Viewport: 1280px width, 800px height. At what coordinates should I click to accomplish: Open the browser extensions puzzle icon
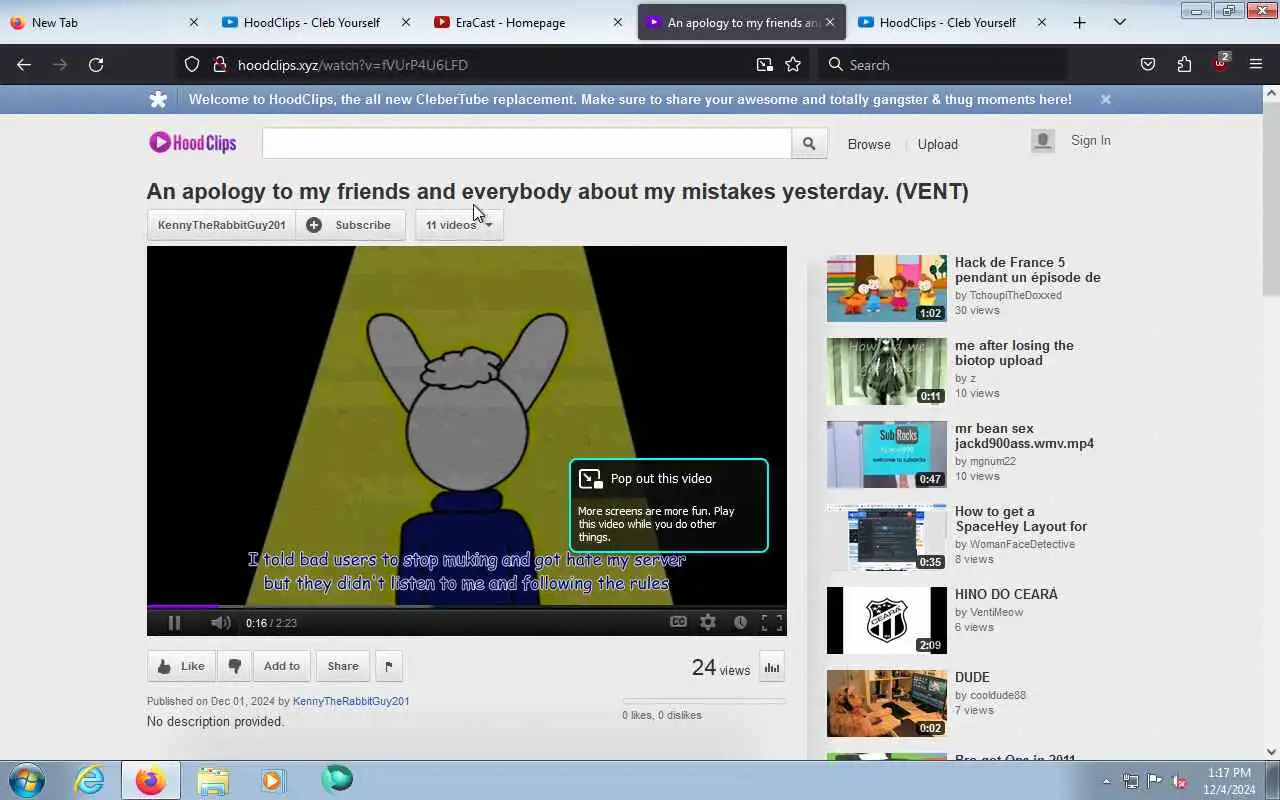tap(1184, 64)
